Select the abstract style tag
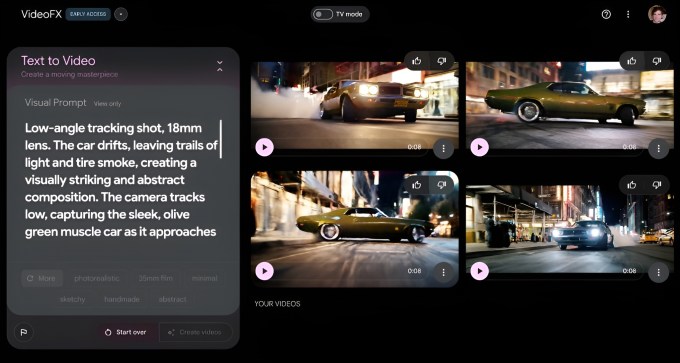The width and height of the screenshot is (680, 363). coord(173,299)
